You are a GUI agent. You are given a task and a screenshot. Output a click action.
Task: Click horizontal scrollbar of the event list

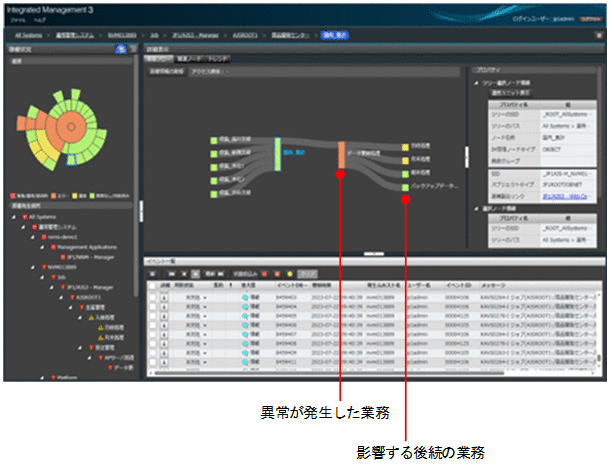(x=329, y=374)
